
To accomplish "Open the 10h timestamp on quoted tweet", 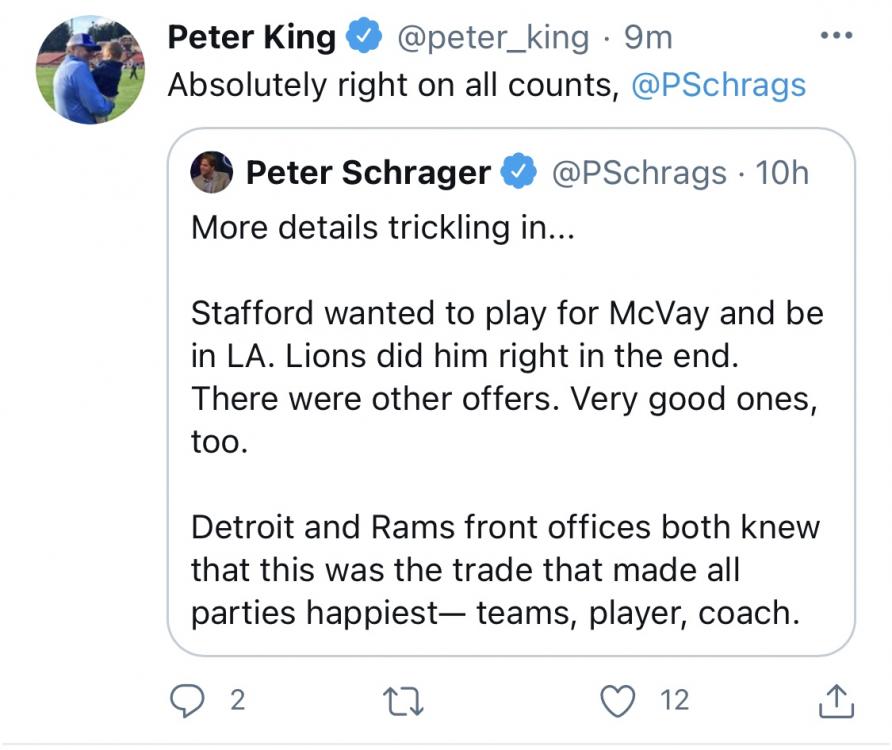I will (x=783, y=173).
